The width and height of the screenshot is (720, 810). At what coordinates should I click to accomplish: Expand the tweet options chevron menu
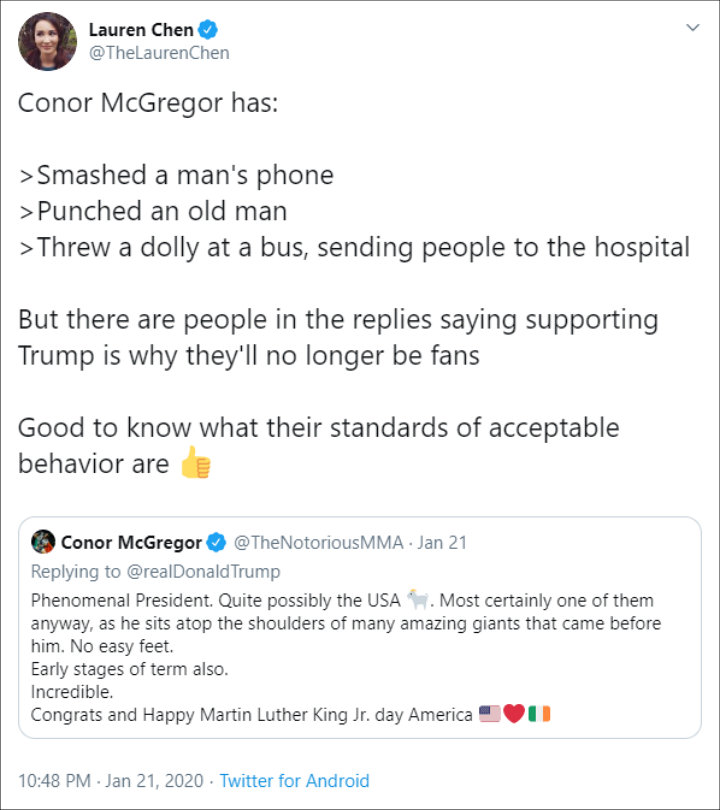coord(693,27)
